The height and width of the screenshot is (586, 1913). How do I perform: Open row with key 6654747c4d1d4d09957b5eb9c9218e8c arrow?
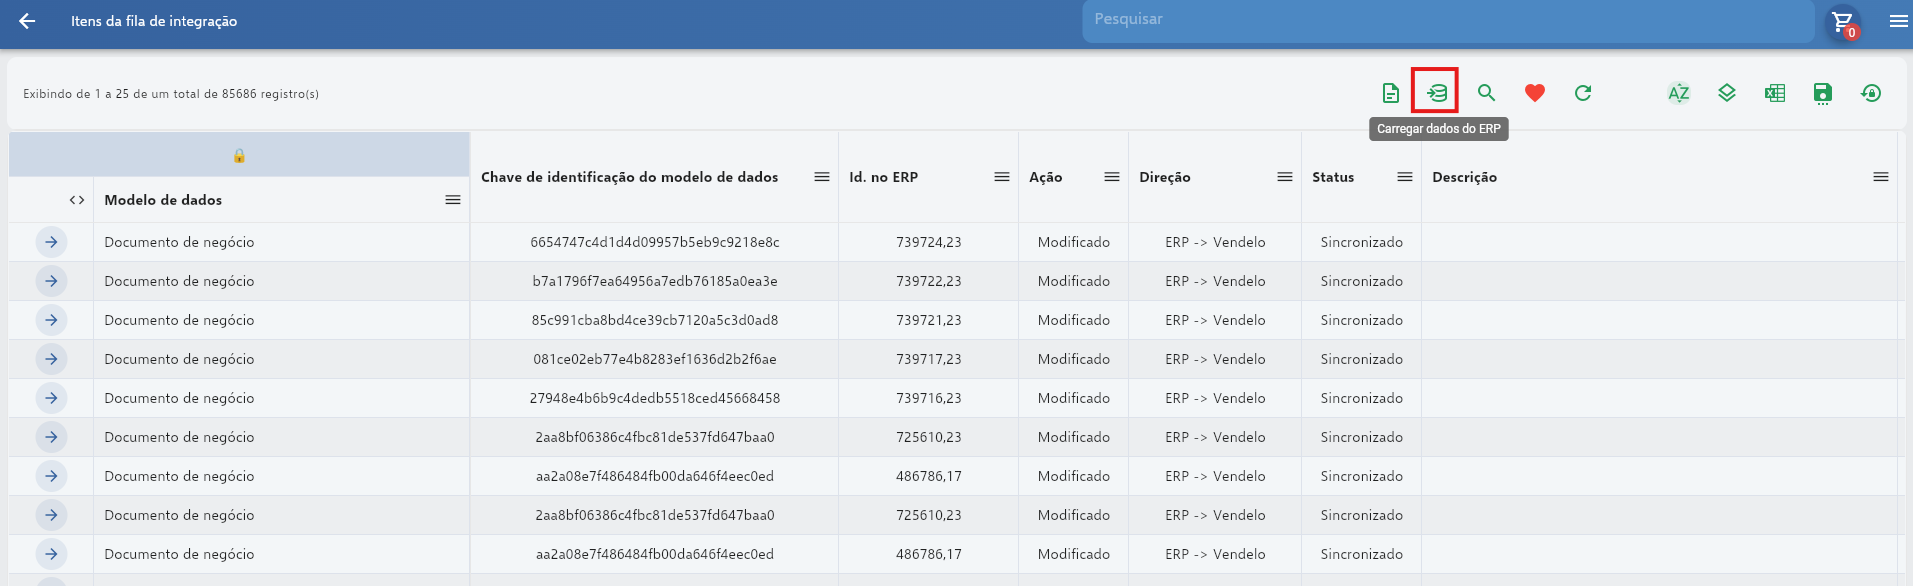coord(51,242)
